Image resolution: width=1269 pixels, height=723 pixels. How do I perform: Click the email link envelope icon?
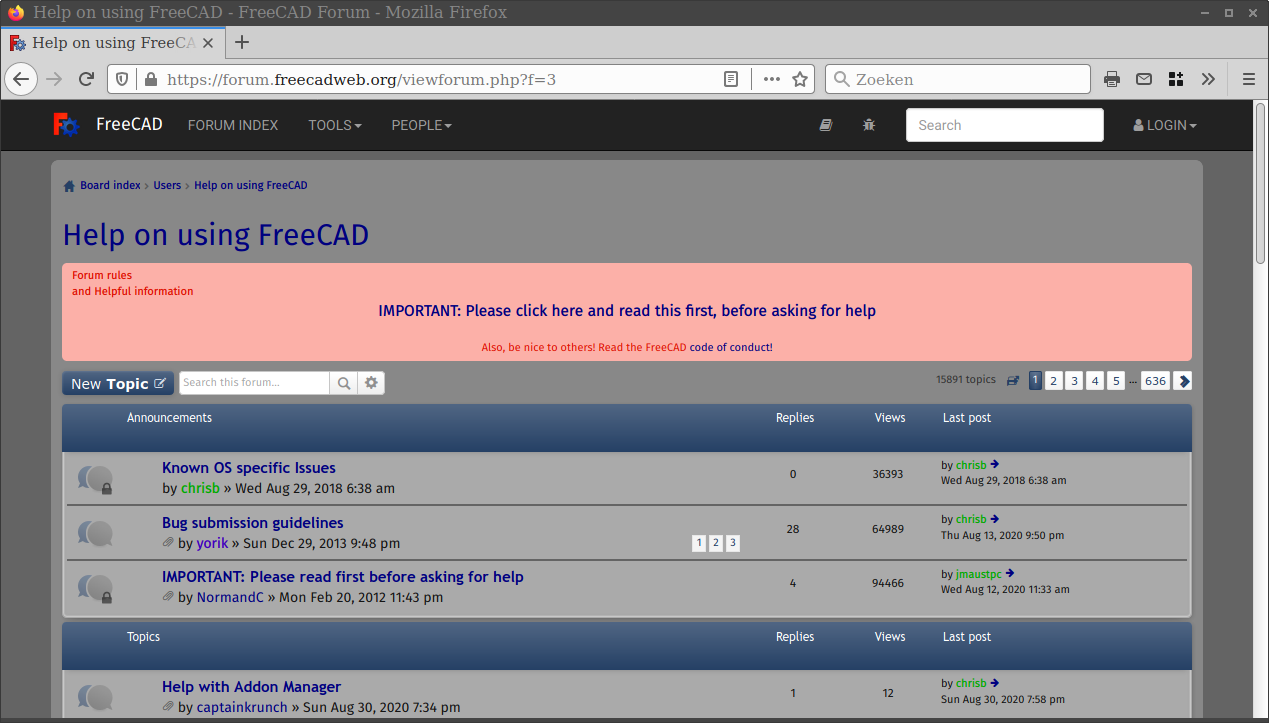point(1144,79)
